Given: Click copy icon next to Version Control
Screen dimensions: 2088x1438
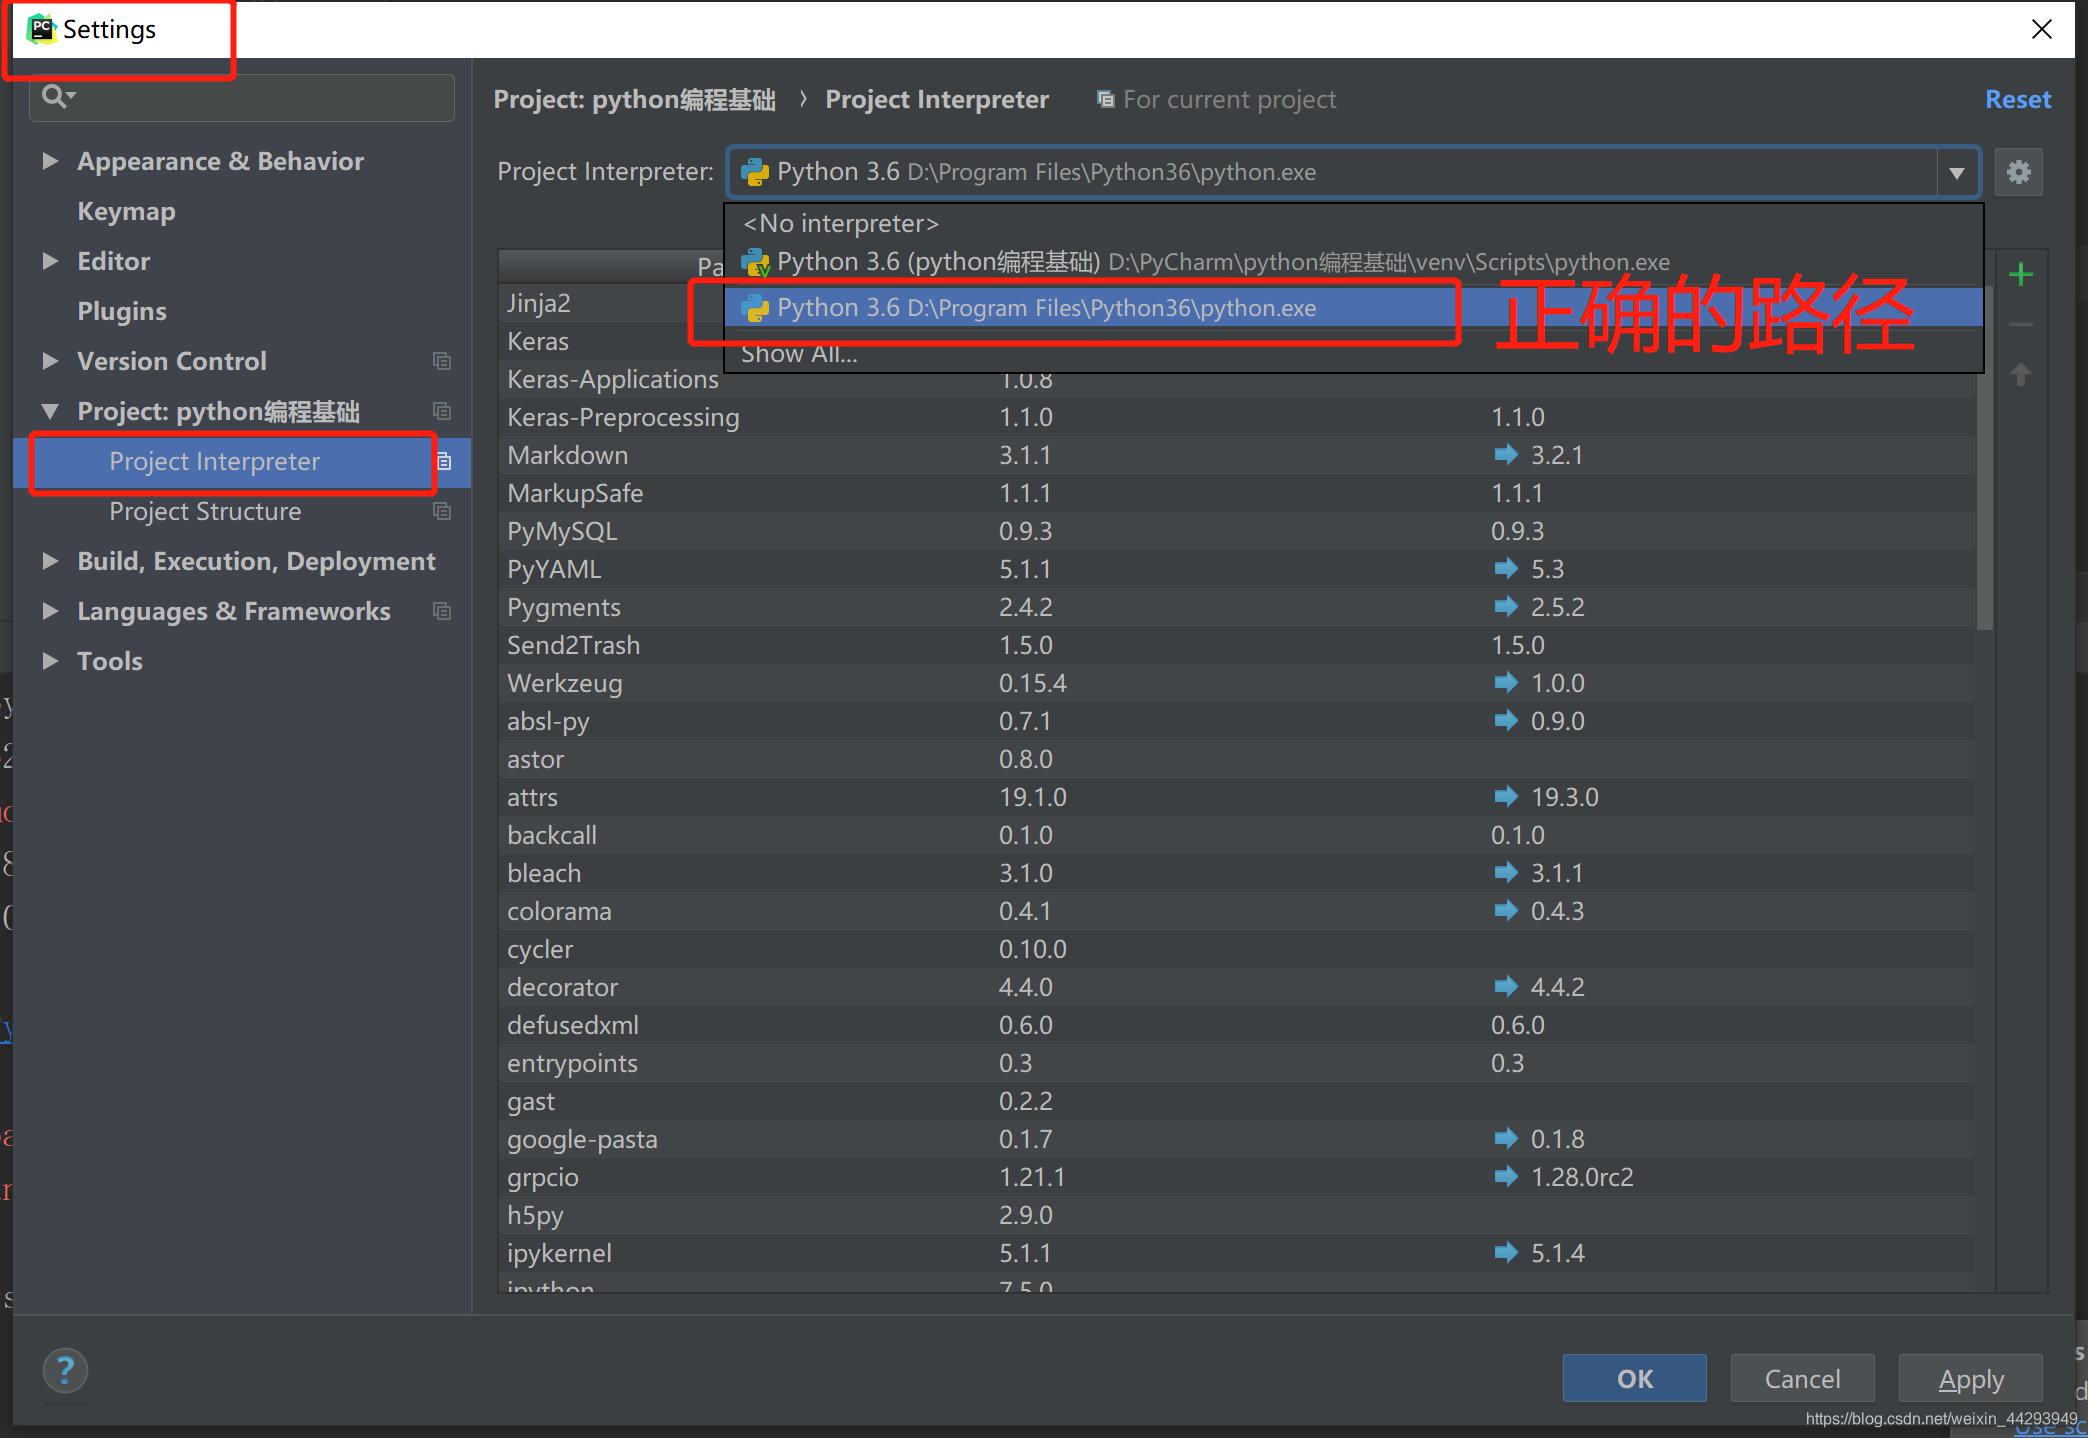Looking at the screenshot, I should [442, 361].
